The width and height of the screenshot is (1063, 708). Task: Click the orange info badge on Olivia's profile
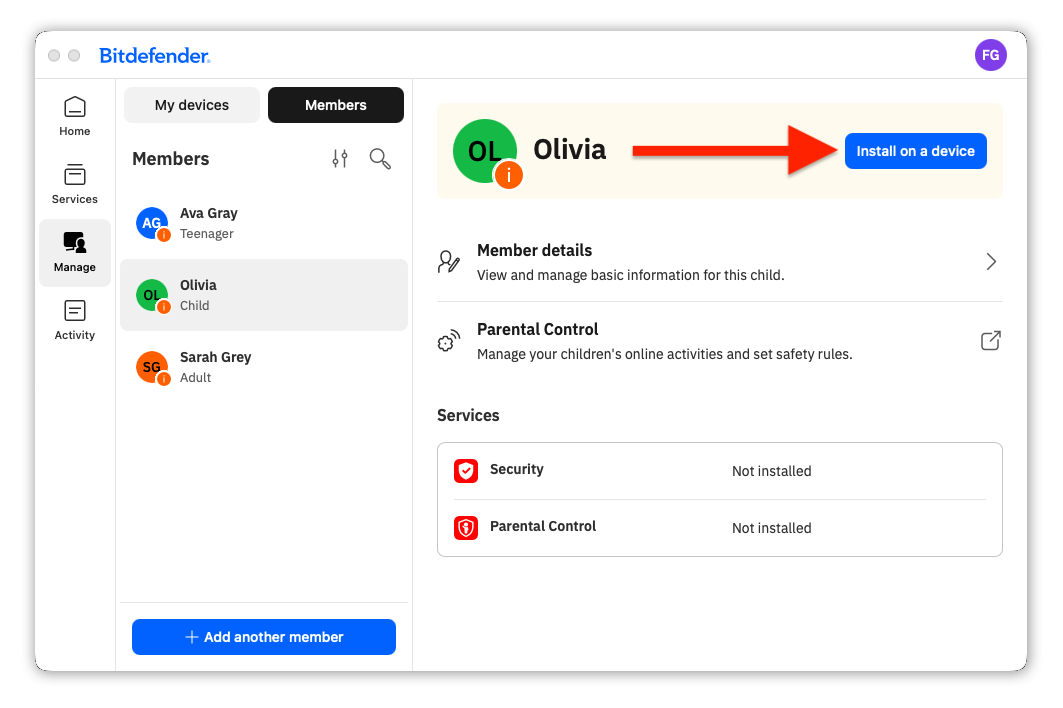508,175
